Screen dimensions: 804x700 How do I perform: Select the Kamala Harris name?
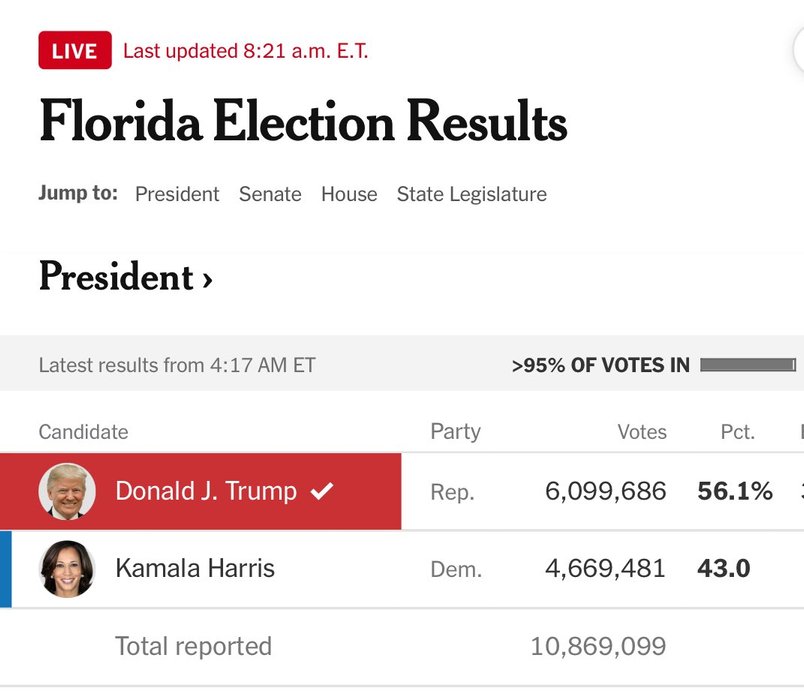point(195,569)
